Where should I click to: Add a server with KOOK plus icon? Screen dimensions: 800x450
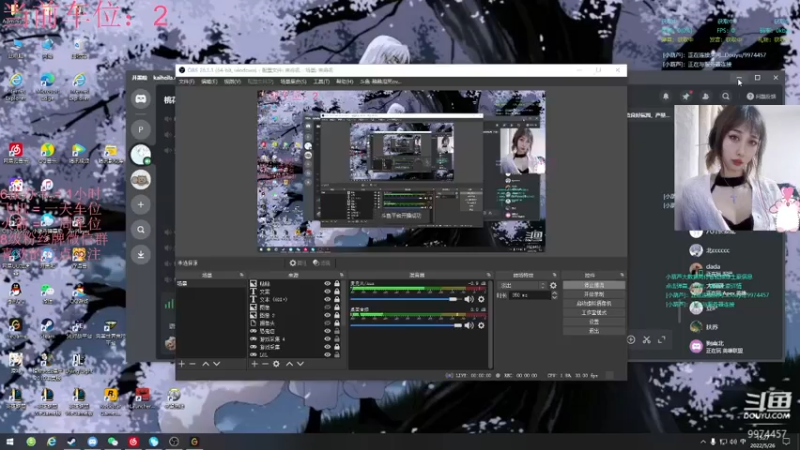141,205
